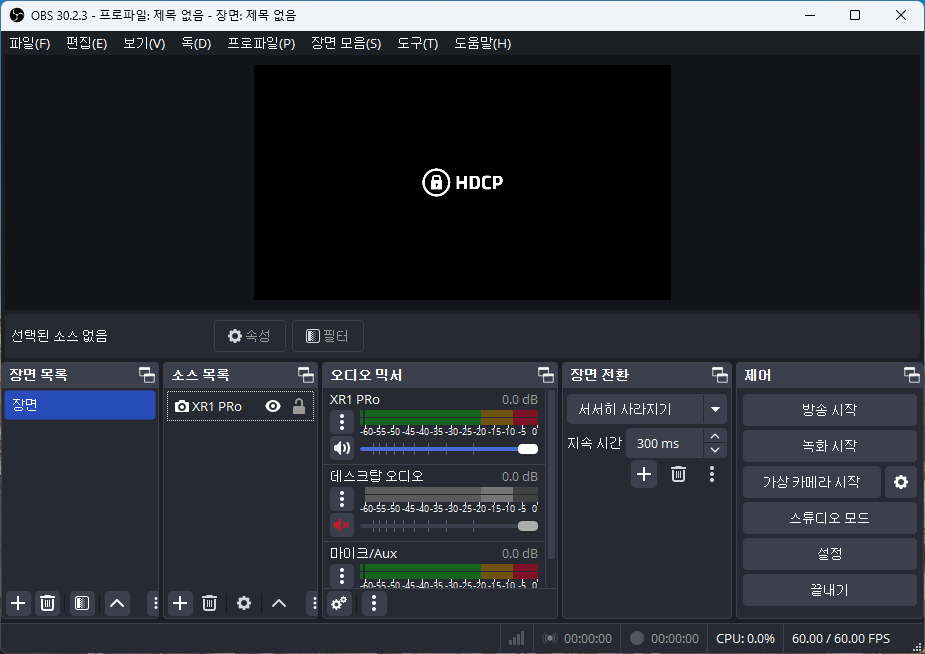
Task: Select 장면 in the scene list
Action: (80, 407)
